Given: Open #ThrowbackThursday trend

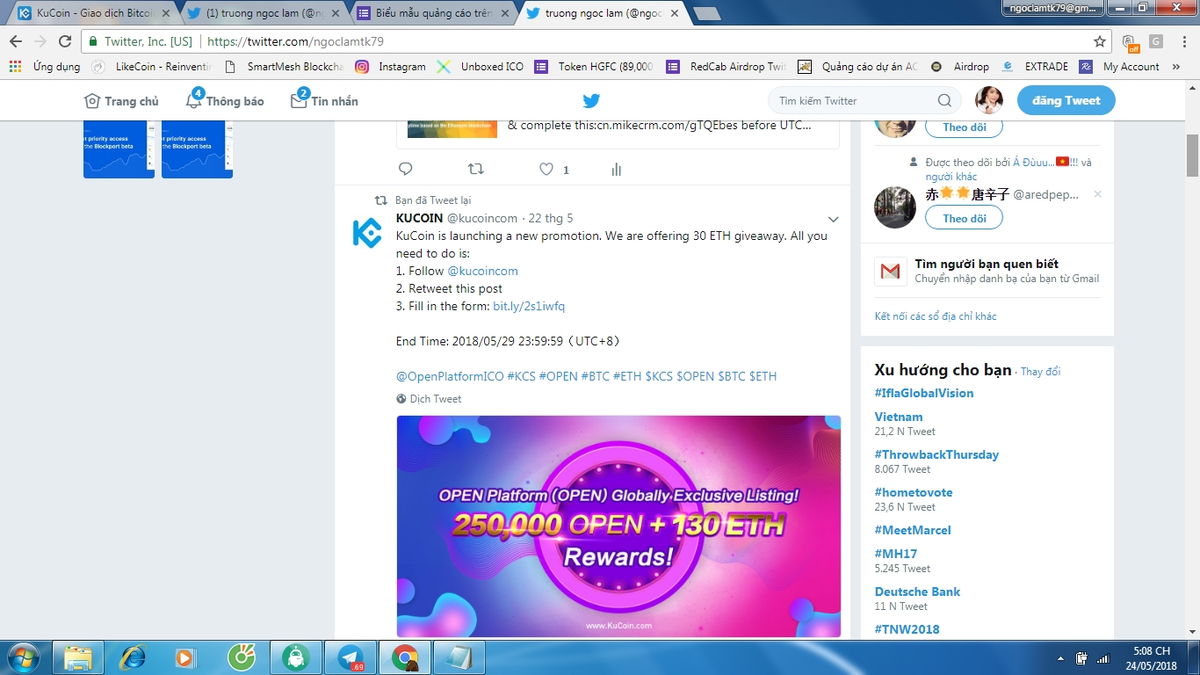Looking at the screenshot, I should tap(936, 455).
